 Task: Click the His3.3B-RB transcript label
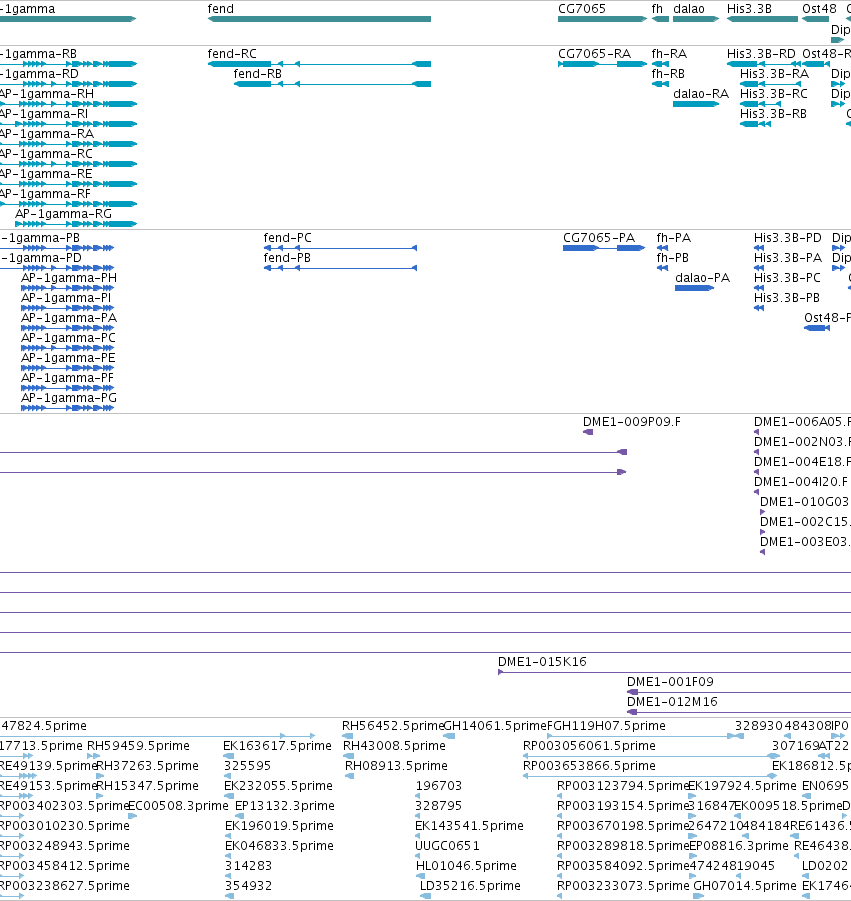(x=773, y=114)
